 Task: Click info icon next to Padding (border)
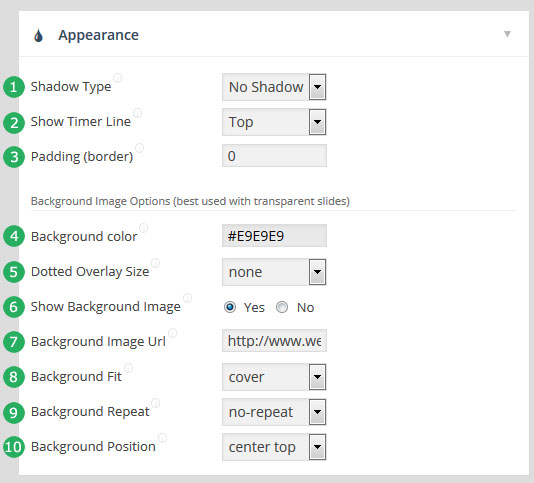click(x=140, y=148)
